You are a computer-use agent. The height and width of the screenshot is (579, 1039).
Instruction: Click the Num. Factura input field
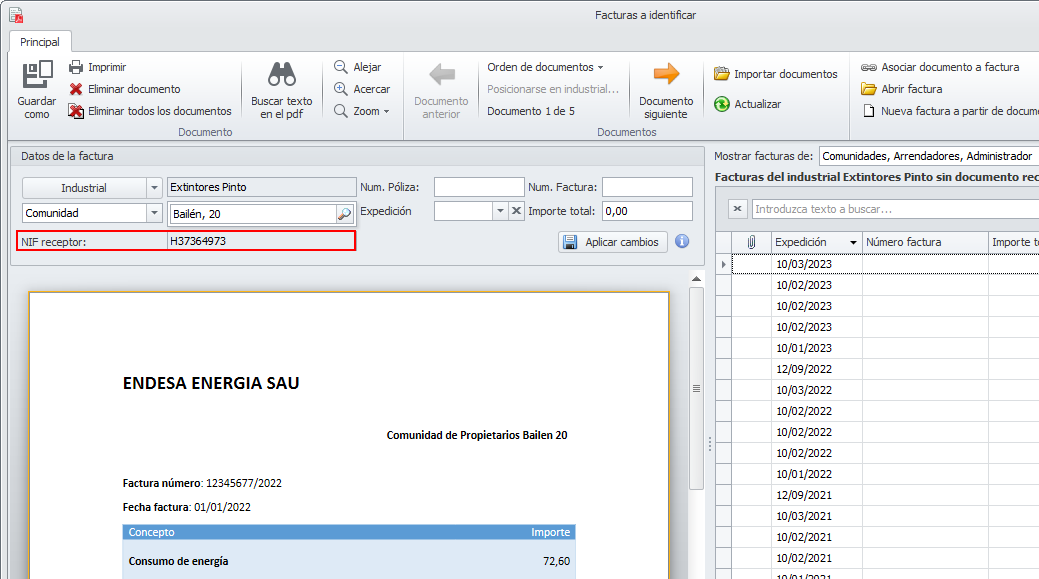646,187
